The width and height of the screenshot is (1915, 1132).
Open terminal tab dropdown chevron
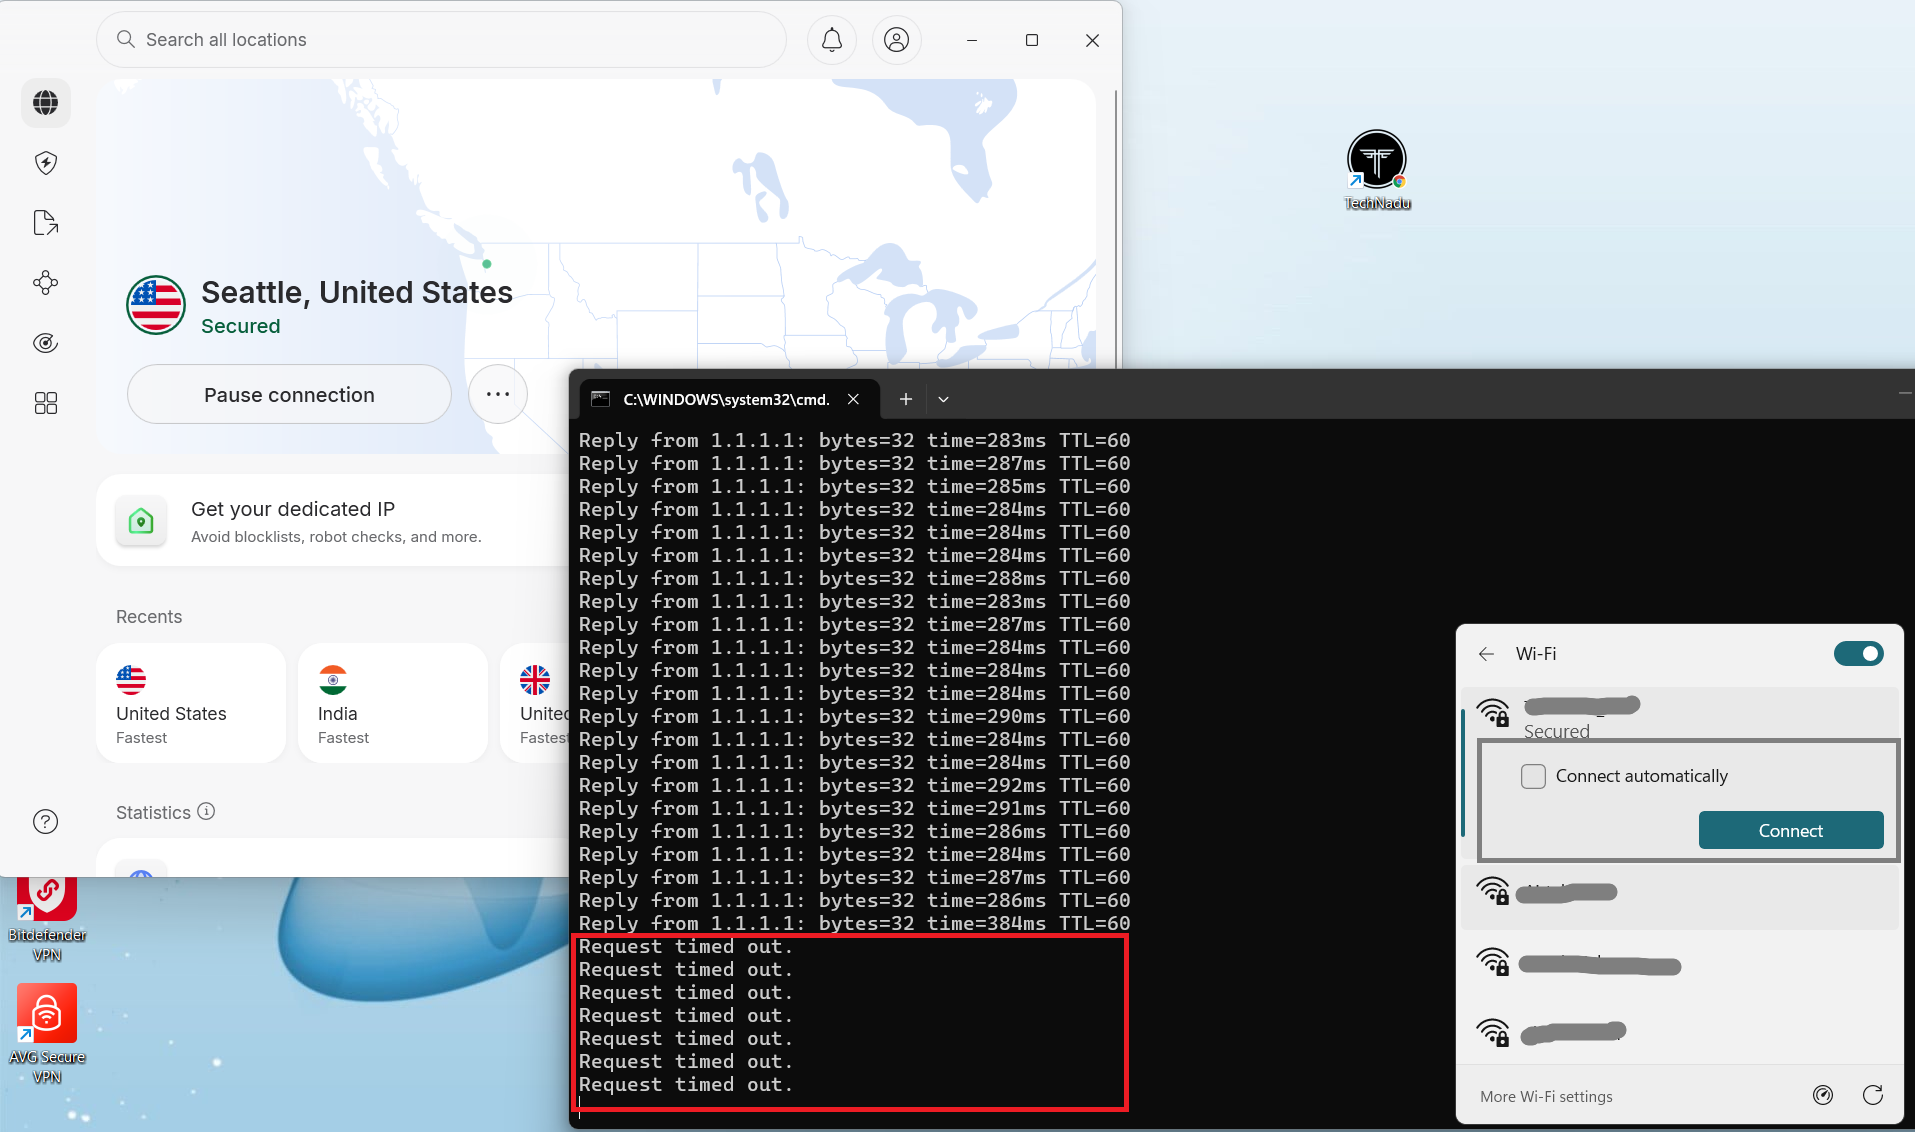click(x=943, y=399)
